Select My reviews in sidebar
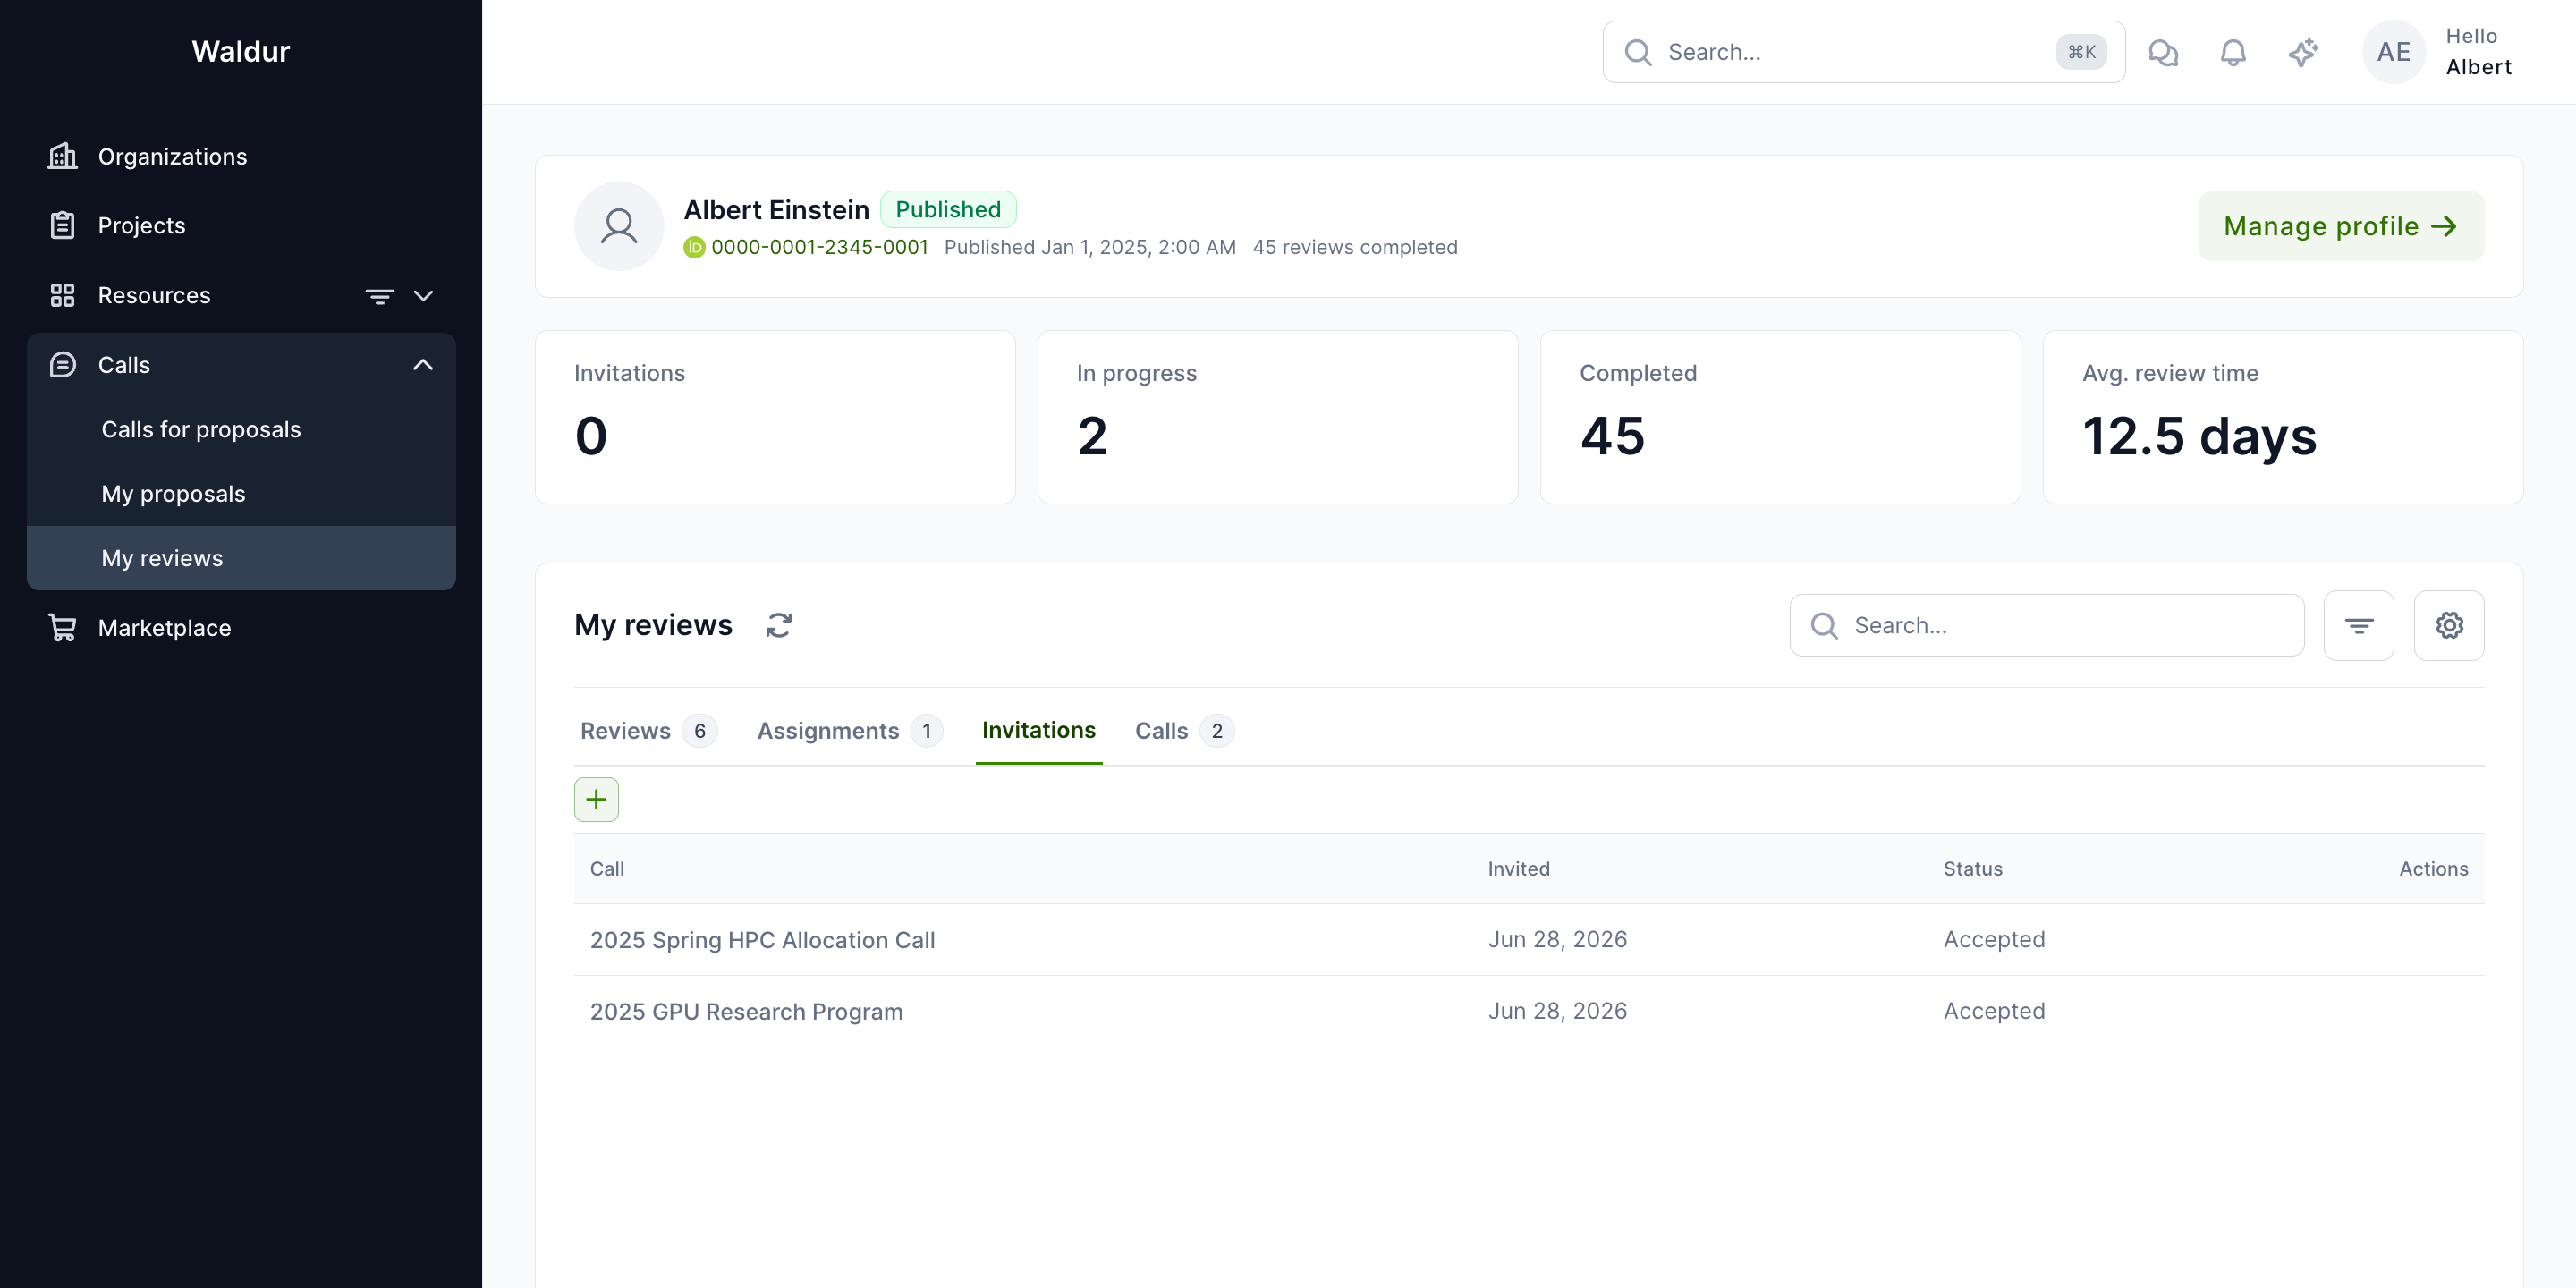2576x1288 pixels. [x=241, y=558]
